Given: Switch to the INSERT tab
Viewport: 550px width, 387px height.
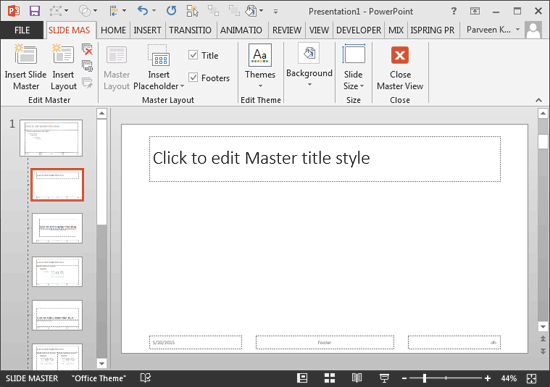Looking at the screenshot, I should pos(147,31).
